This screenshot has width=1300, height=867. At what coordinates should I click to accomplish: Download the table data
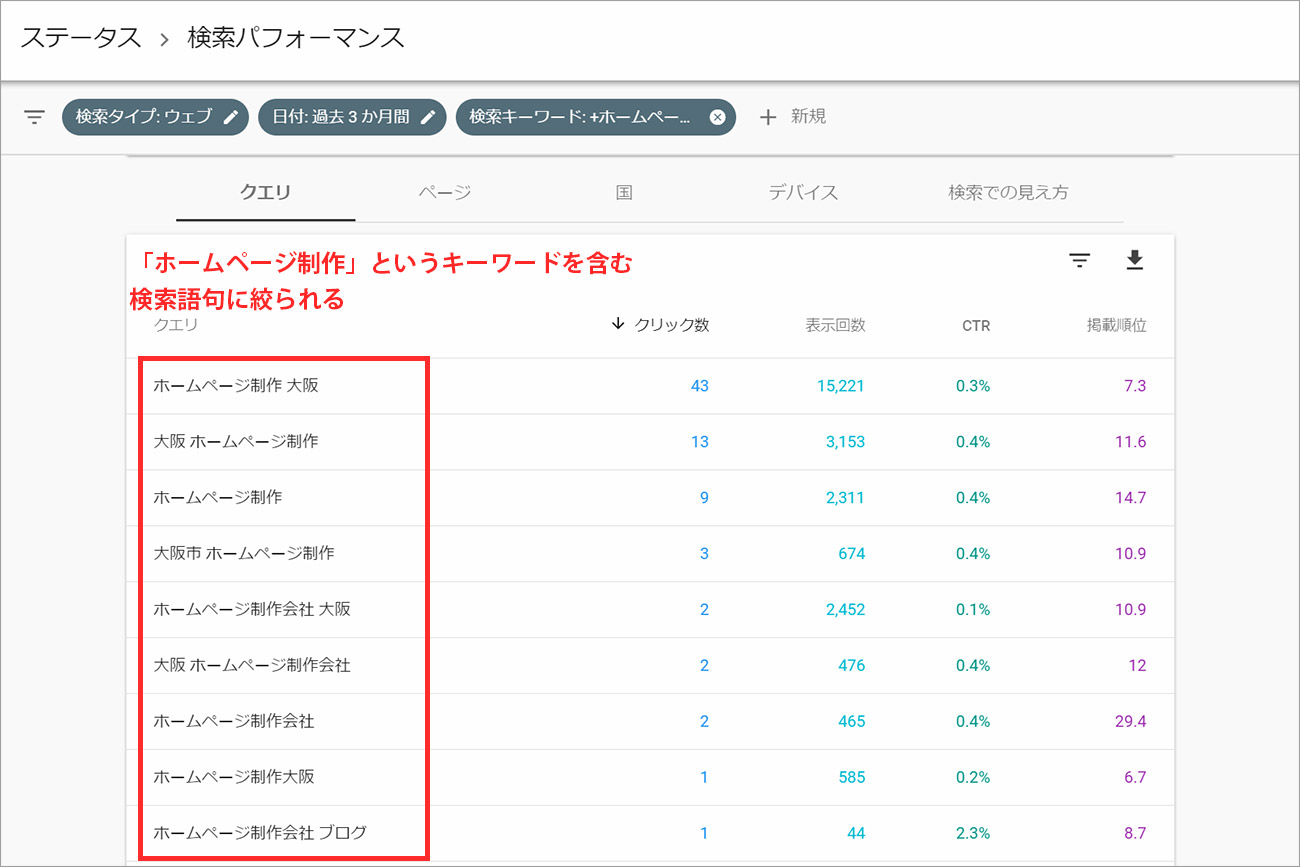click(x=1134, y=261)
